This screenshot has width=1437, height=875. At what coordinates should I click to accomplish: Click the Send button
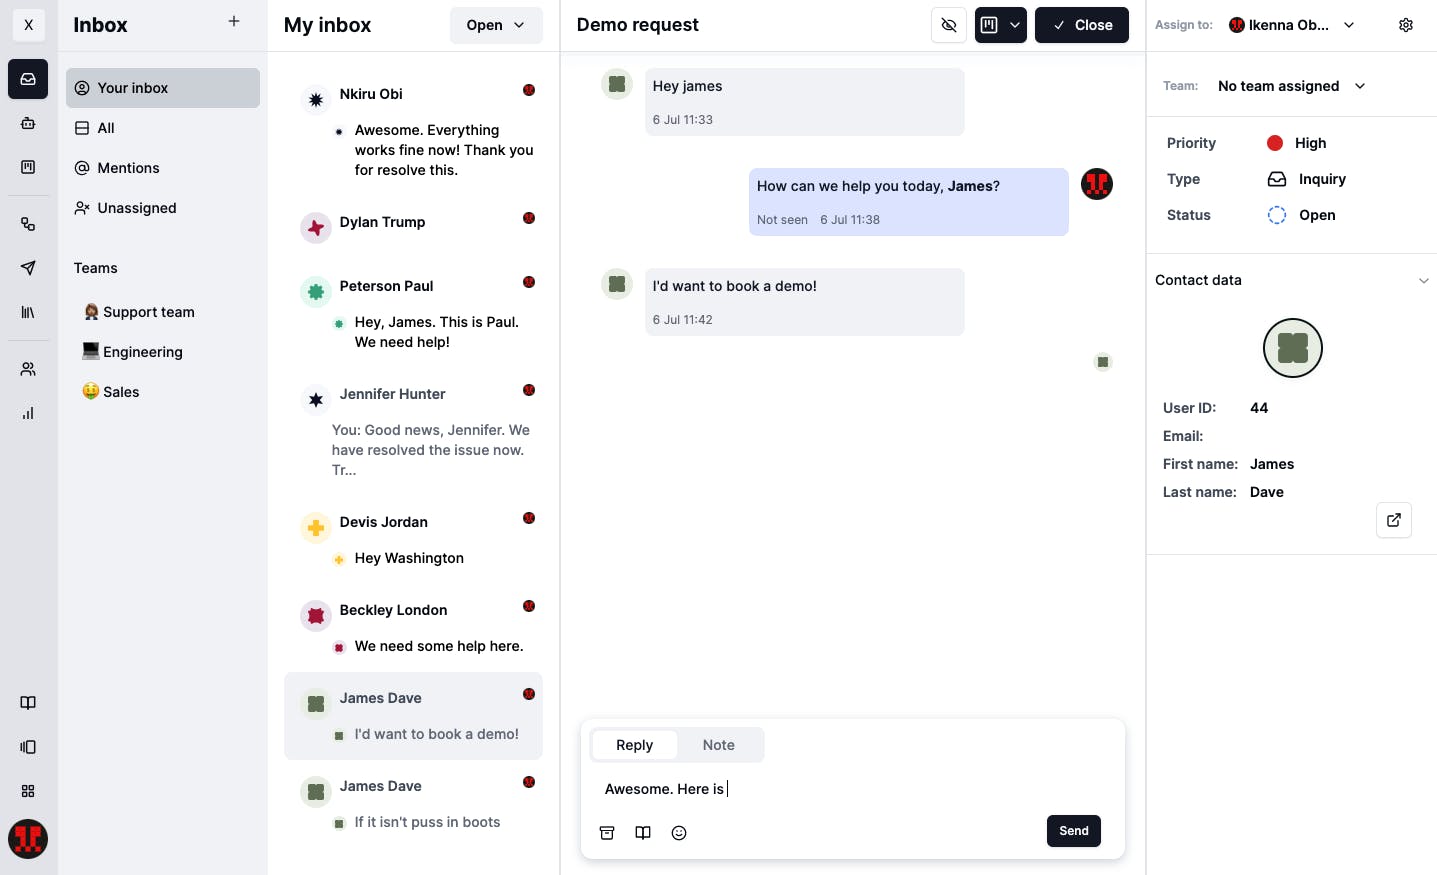[x=1073, y=831]
